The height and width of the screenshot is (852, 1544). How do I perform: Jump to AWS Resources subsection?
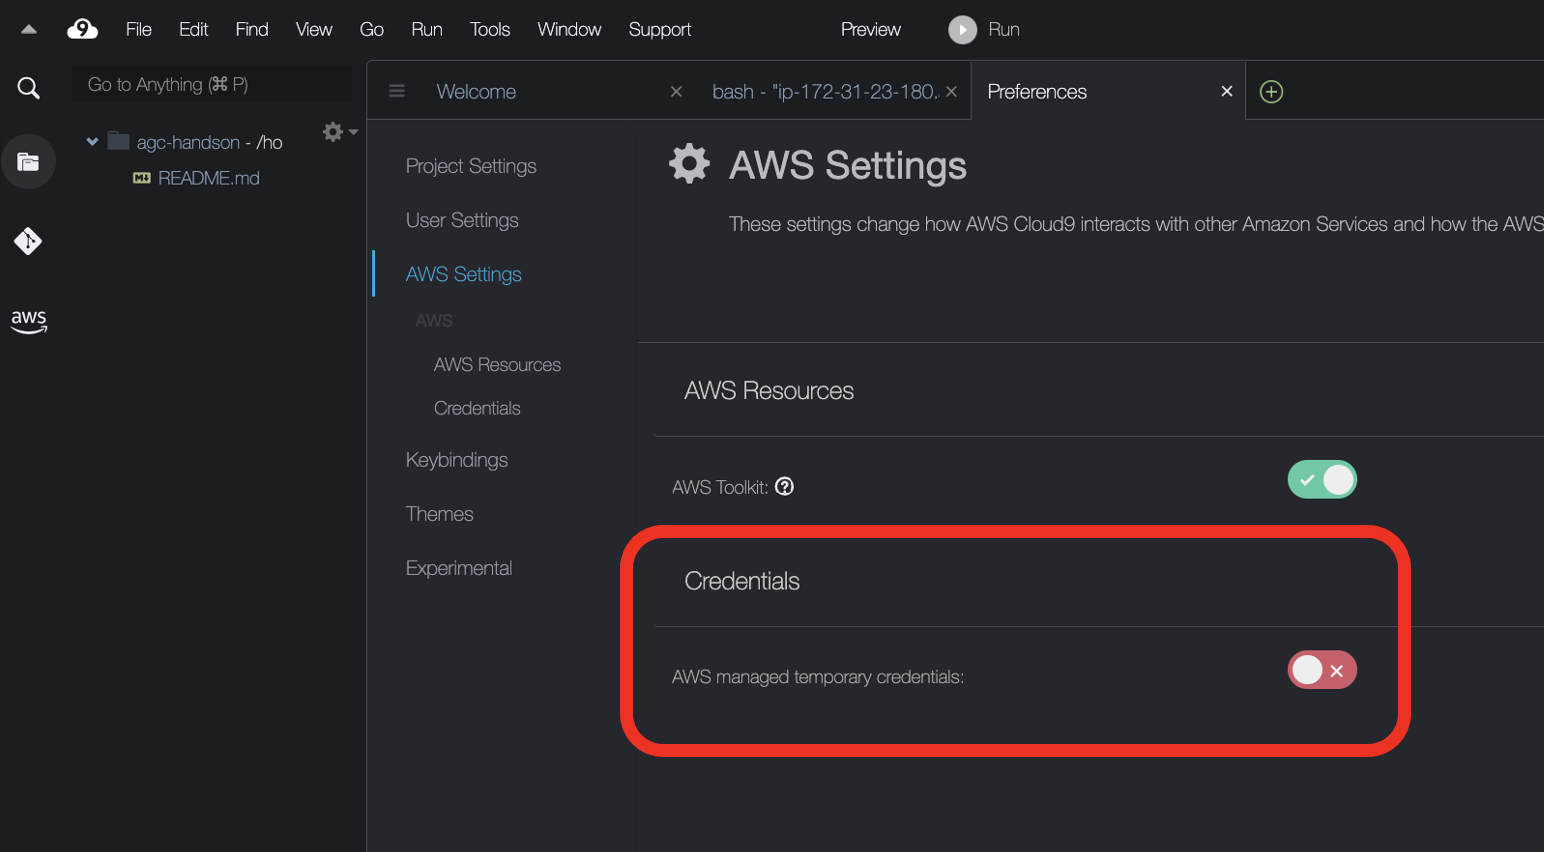coord(497,365)
